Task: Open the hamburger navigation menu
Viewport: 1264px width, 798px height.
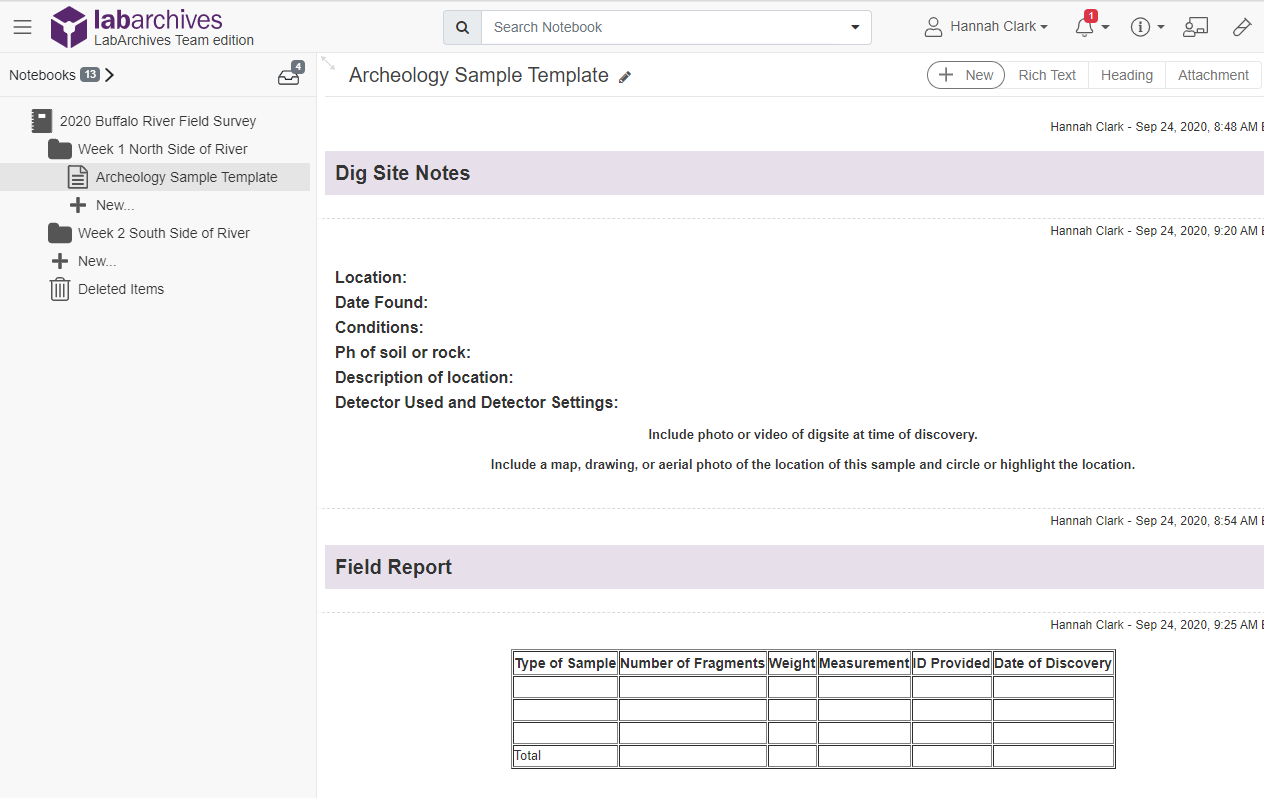Action: click(22, 27)
